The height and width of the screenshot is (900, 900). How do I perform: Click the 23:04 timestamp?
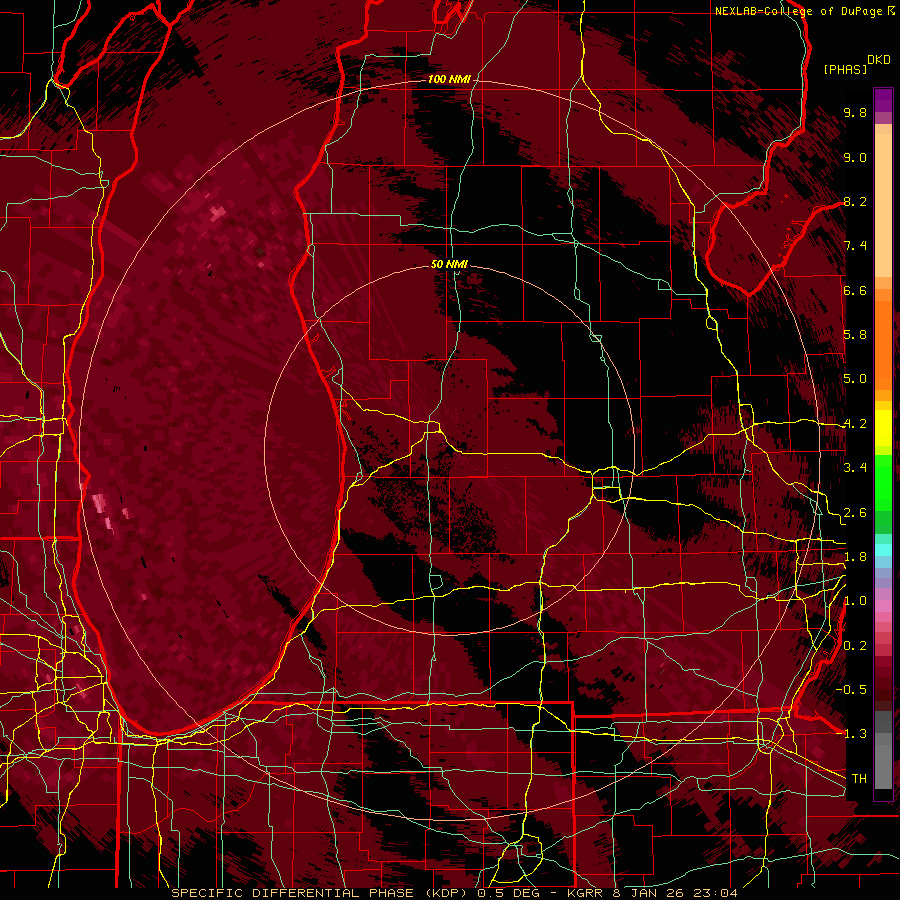tap(717, 893)
